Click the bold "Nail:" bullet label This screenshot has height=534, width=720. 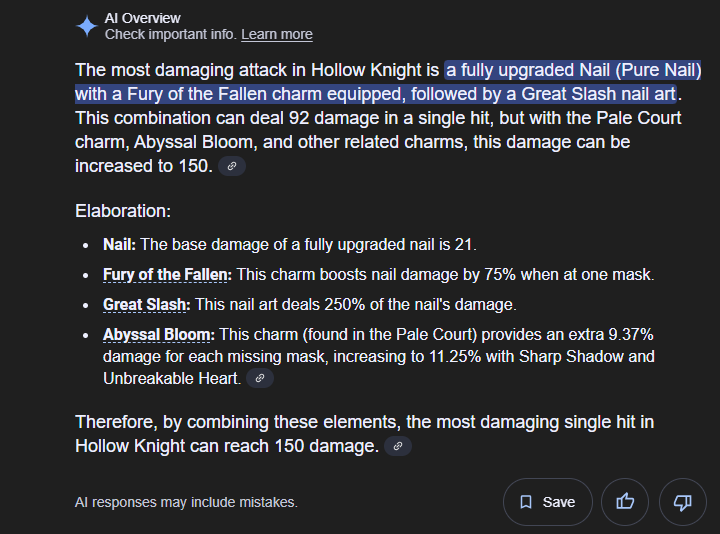coord(119,245)
